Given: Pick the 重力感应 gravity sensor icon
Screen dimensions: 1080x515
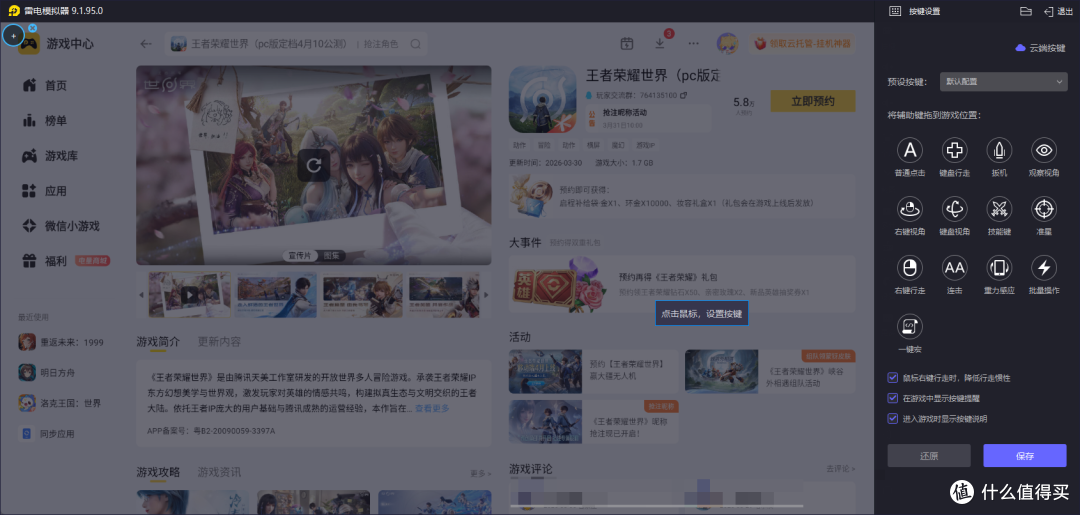Looking at the screenshot, I should (x=999, y=267).
